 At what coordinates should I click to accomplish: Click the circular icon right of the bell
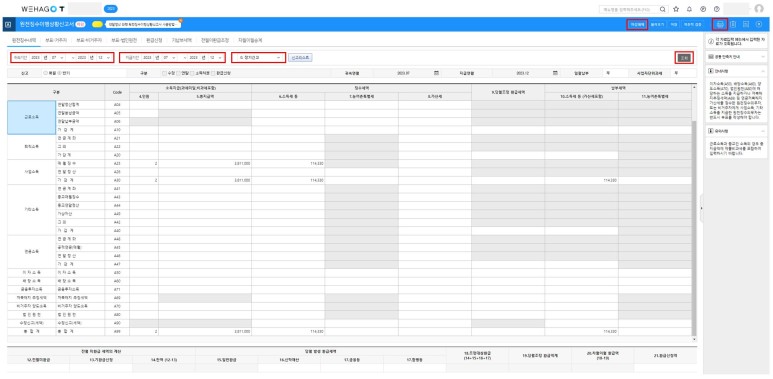[703, 9]
